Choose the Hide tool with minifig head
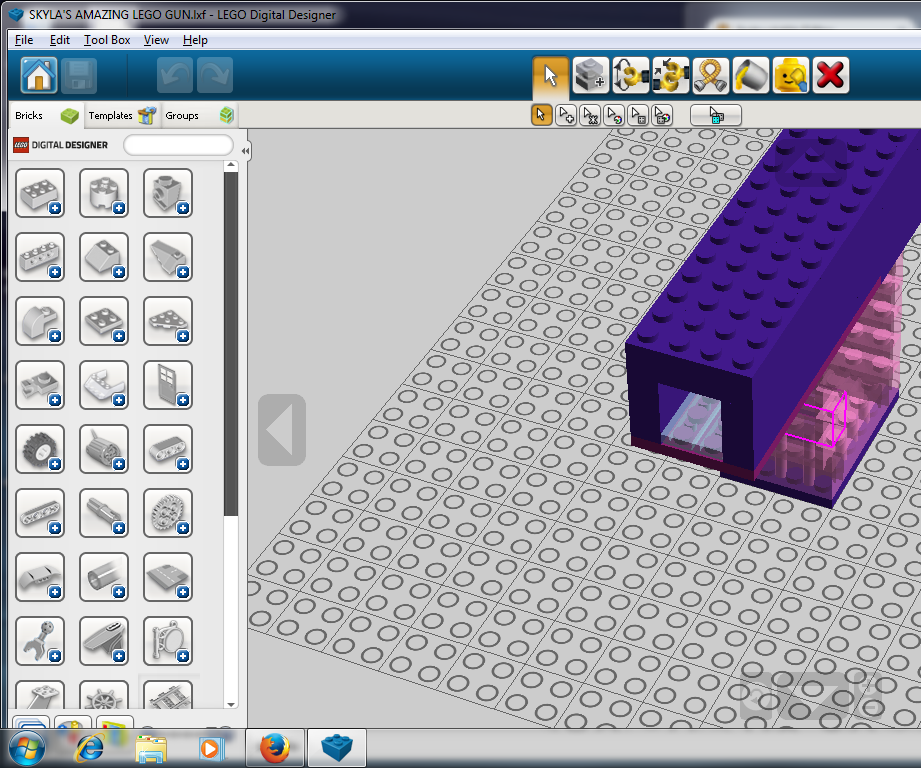This screenshot has width=921, height=768. [790, 75]
